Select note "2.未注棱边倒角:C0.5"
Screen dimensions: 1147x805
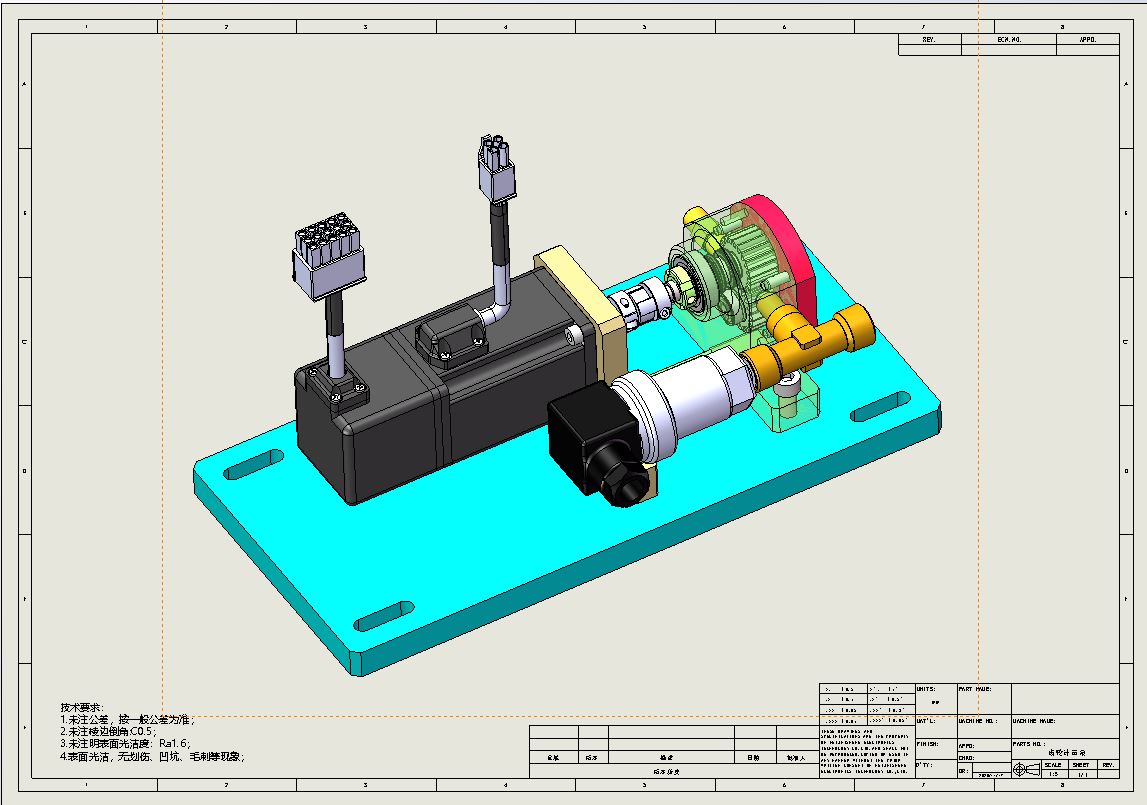pyautogui.click(x=108, y=732)
